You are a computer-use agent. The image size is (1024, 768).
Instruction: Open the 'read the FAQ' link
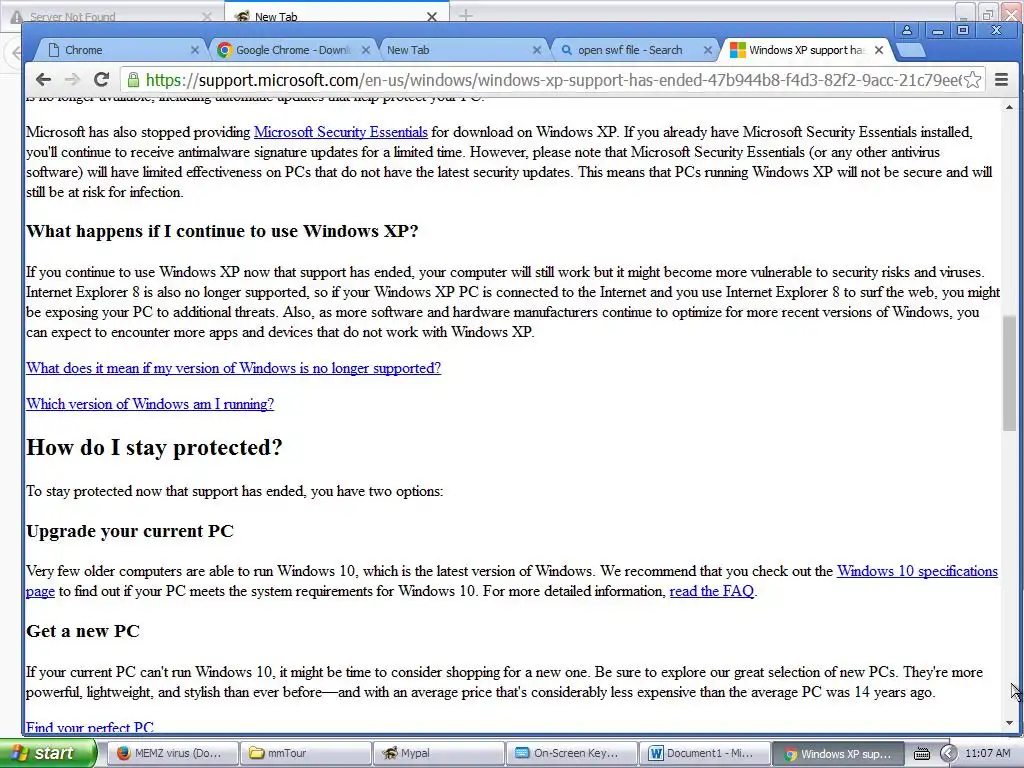pyautogui.click(x=712, y=592)
